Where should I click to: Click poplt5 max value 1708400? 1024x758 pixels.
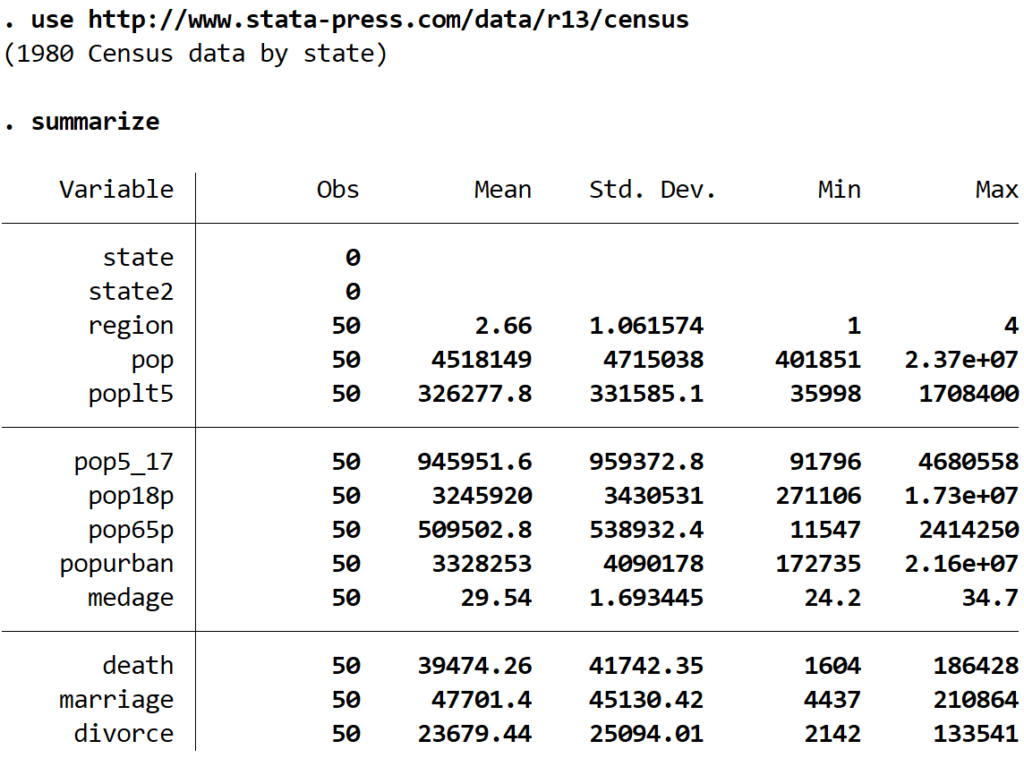[x=968, y=394]
